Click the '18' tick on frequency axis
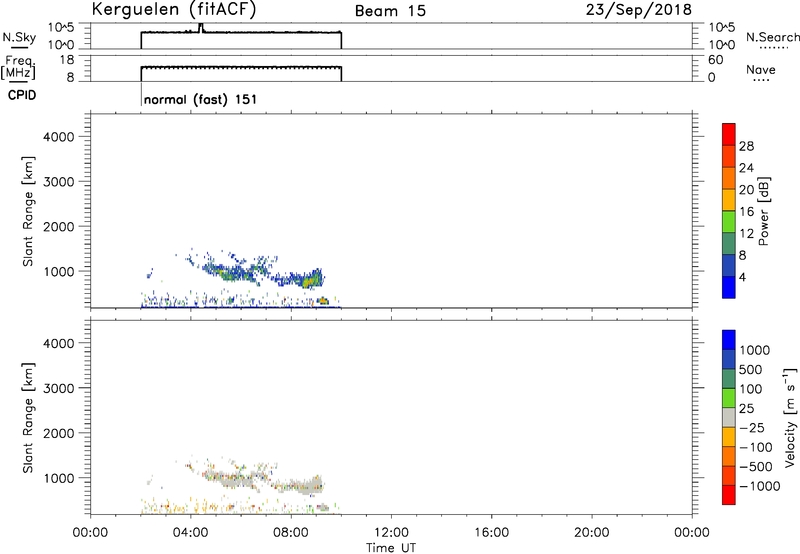Image resolution: width=800 pixels, height=554 pixels. pyautogui.click(x=67, y=60)
